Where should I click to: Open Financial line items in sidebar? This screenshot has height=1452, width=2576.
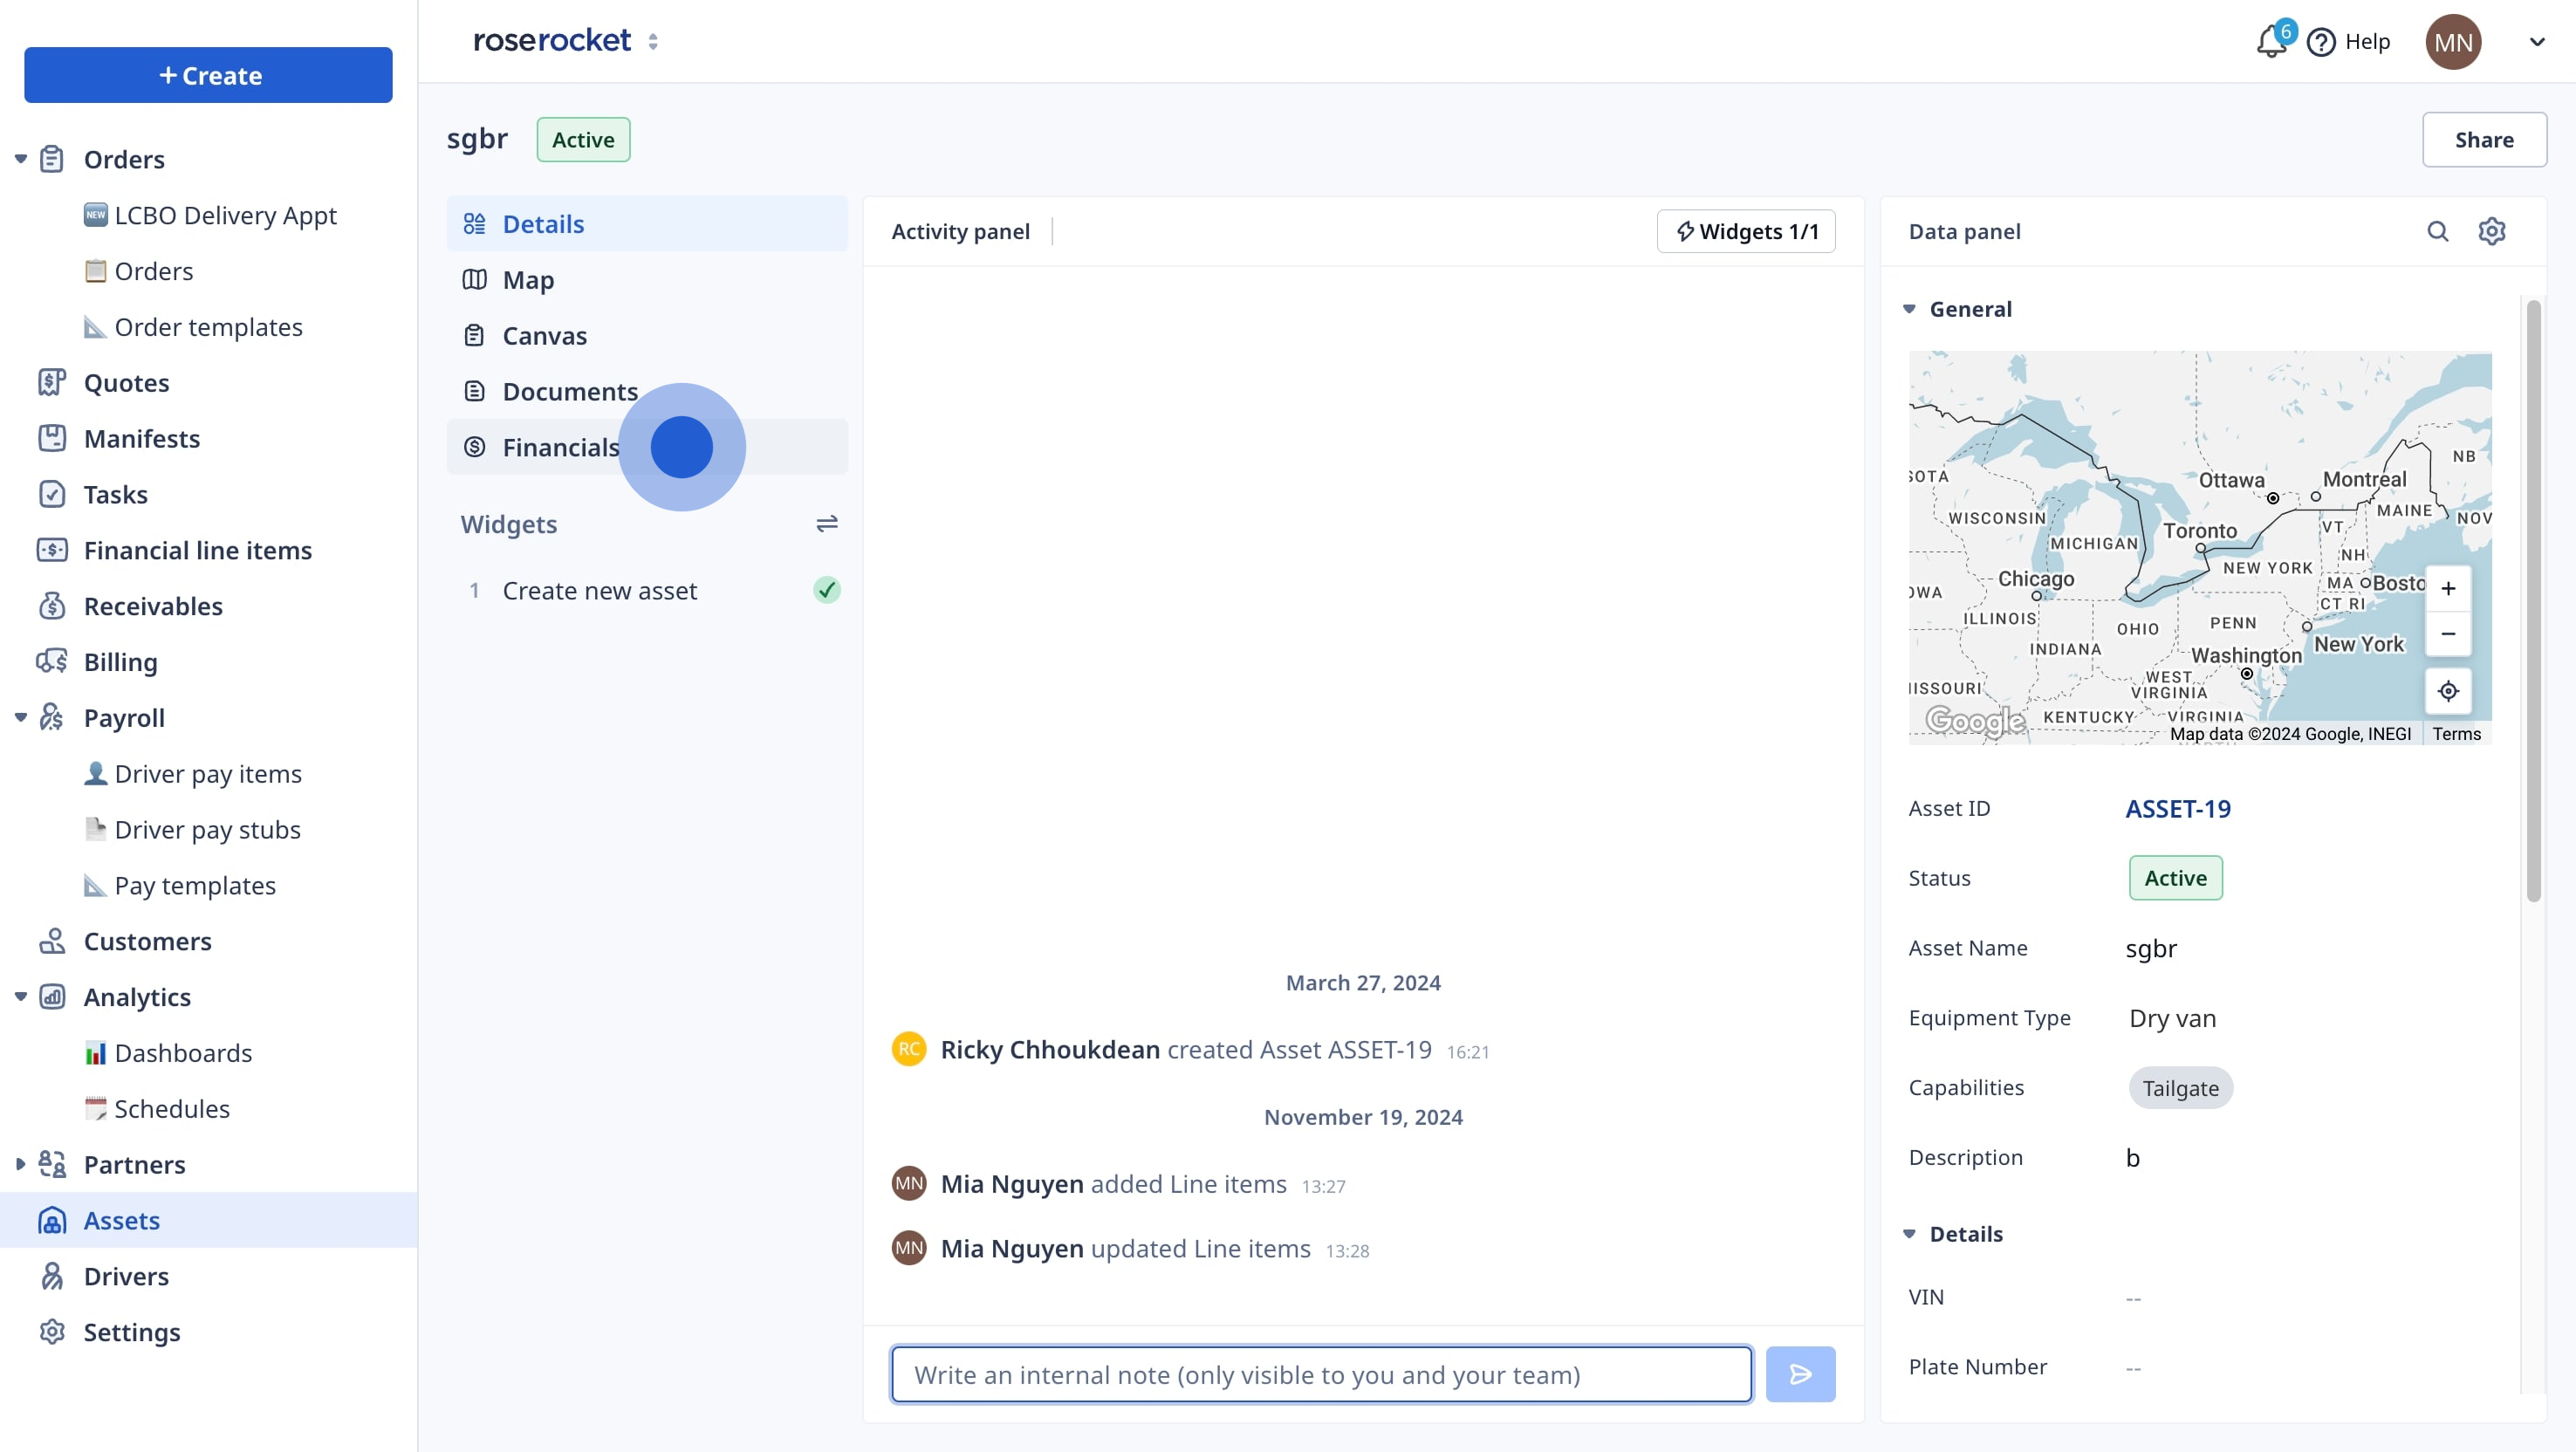(x=197, y=550)
